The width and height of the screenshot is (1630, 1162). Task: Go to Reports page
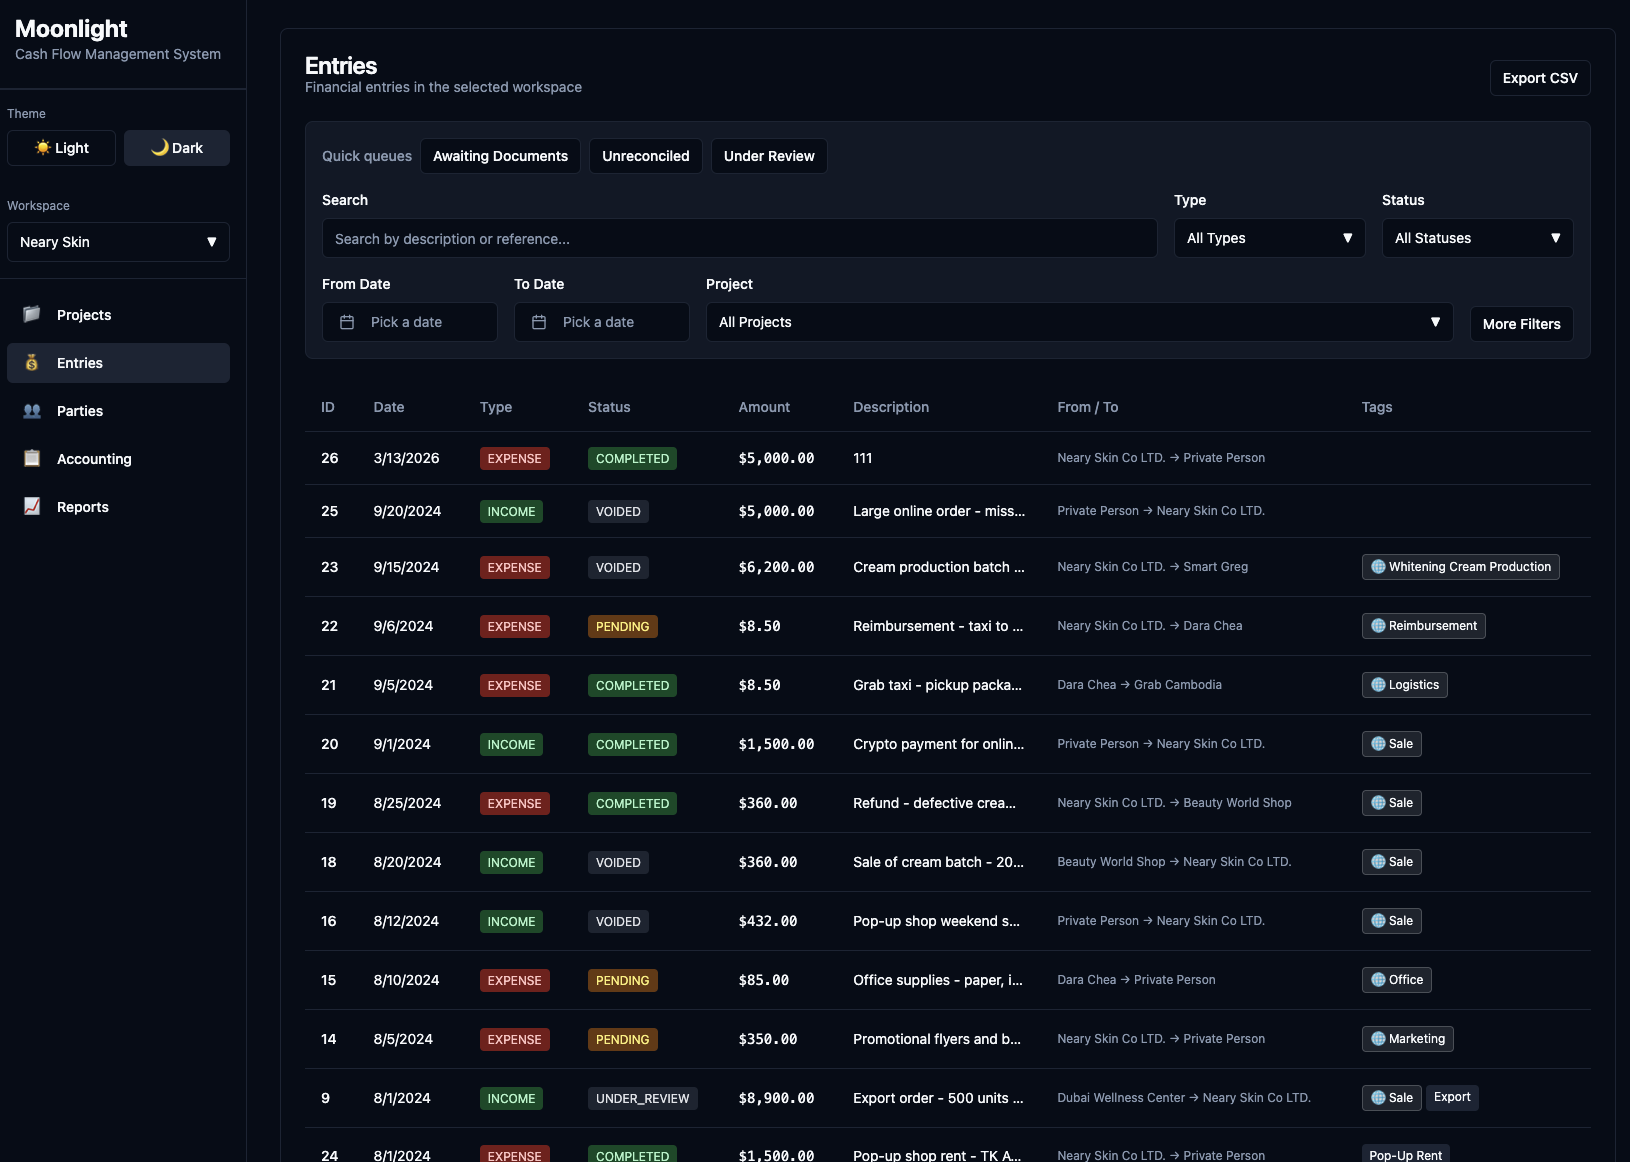(x=118, y=507)
